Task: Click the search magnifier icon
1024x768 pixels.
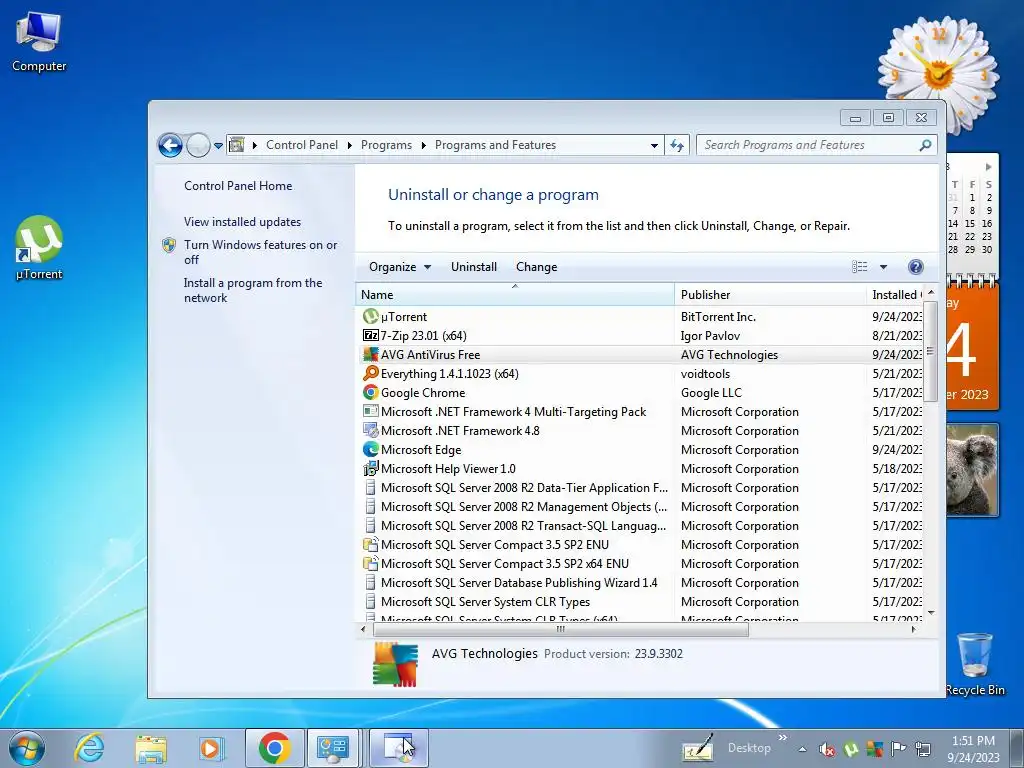Action: coord(925,145)
